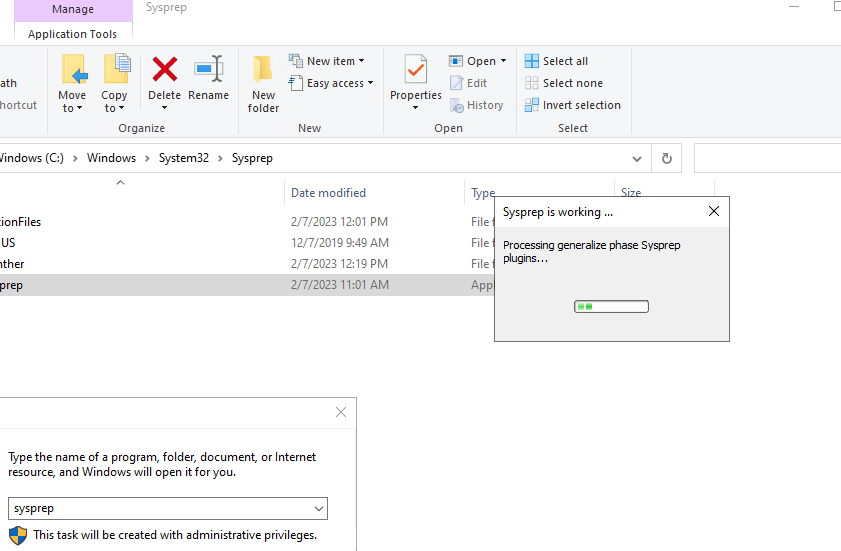Go to Windows (C:) in breadcrumb
Screen dimensions: 841x551
(31, 158)
